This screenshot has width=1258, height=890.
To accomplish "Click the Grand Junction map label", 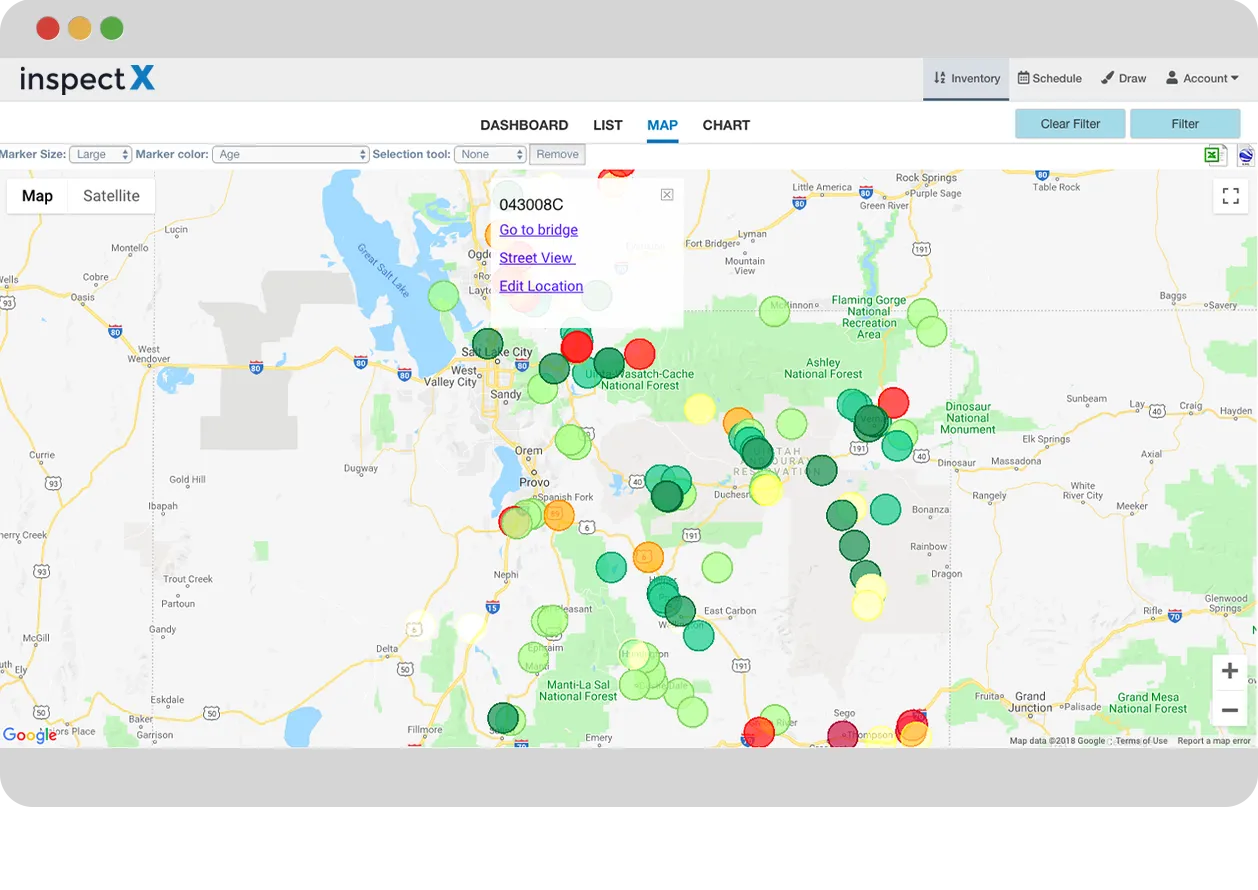I will pyautogui.click(x=1030, y=702).
